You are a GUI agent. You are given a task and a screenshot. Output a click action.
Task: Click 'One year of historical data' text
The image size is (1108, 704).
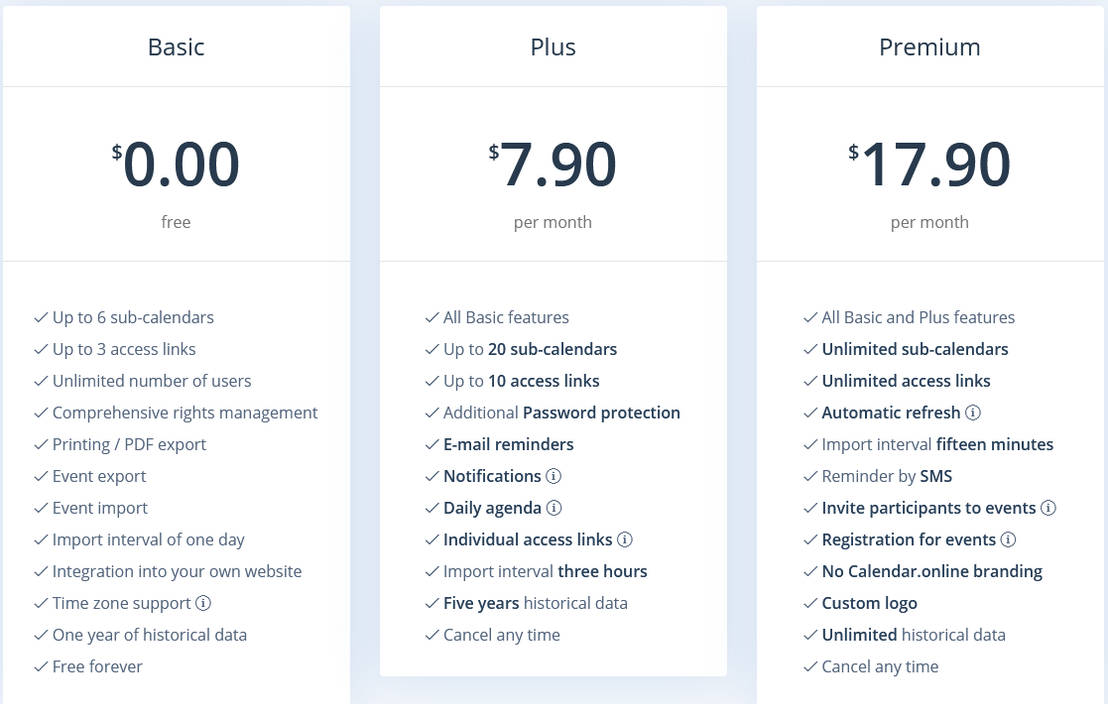150,635
